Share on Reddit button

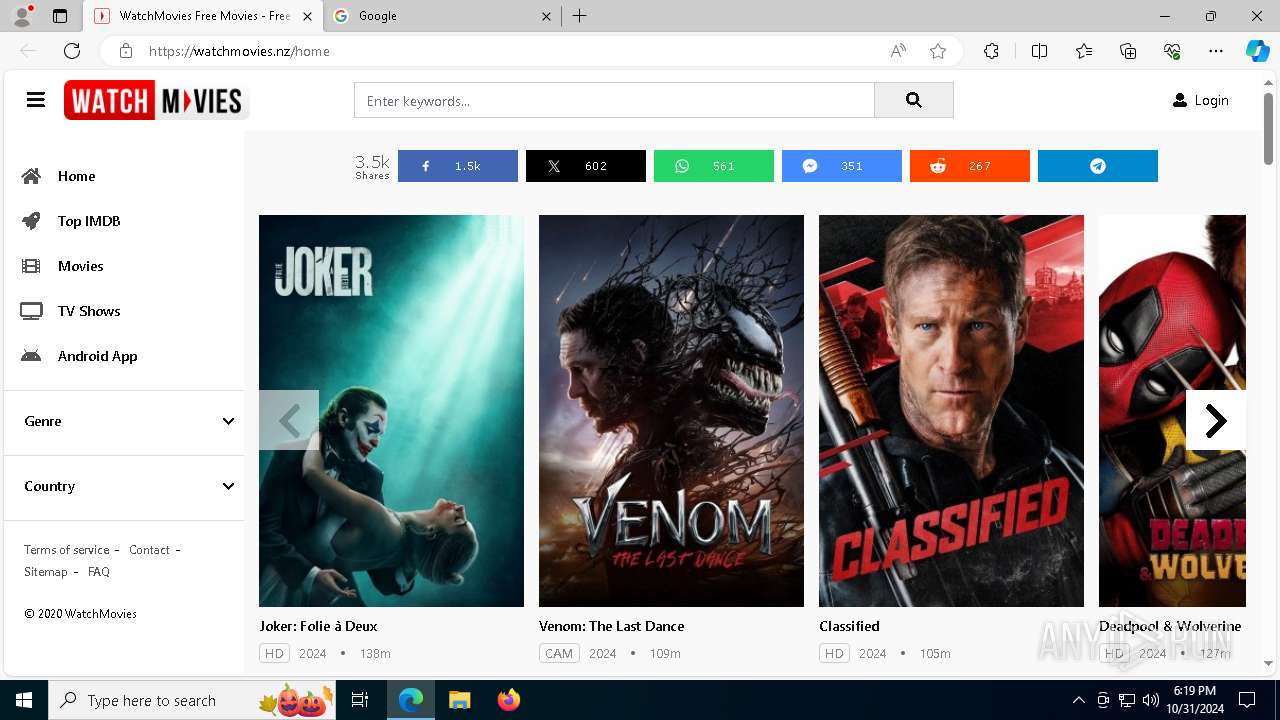970,166
